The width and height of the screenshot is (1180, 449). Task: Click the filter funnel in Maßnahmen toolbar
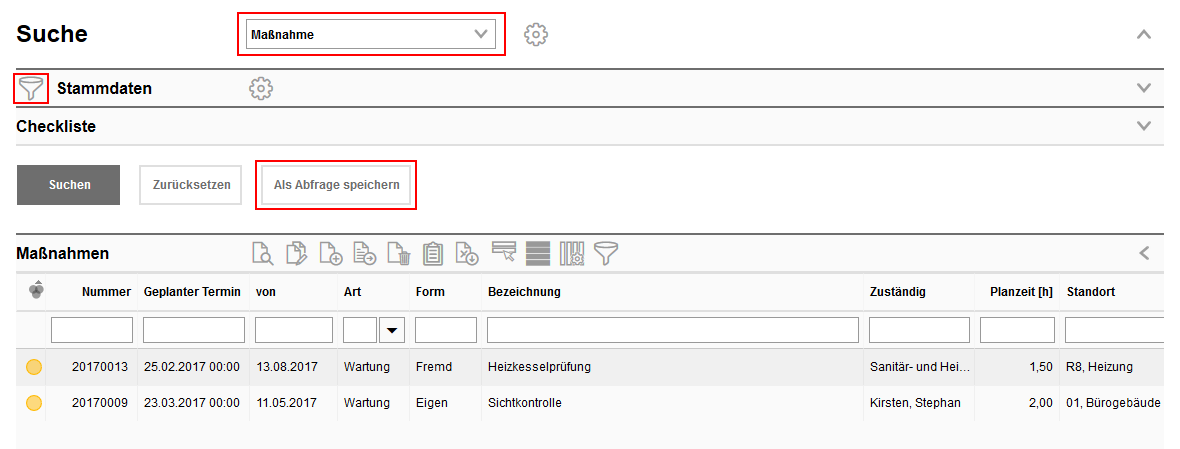click(x=606, y=254)
